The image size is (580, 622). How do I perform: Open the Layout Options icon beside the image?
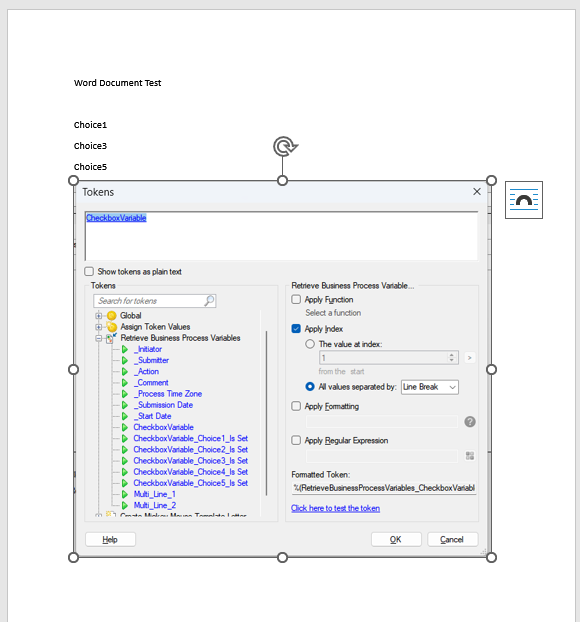pos(524,200)
